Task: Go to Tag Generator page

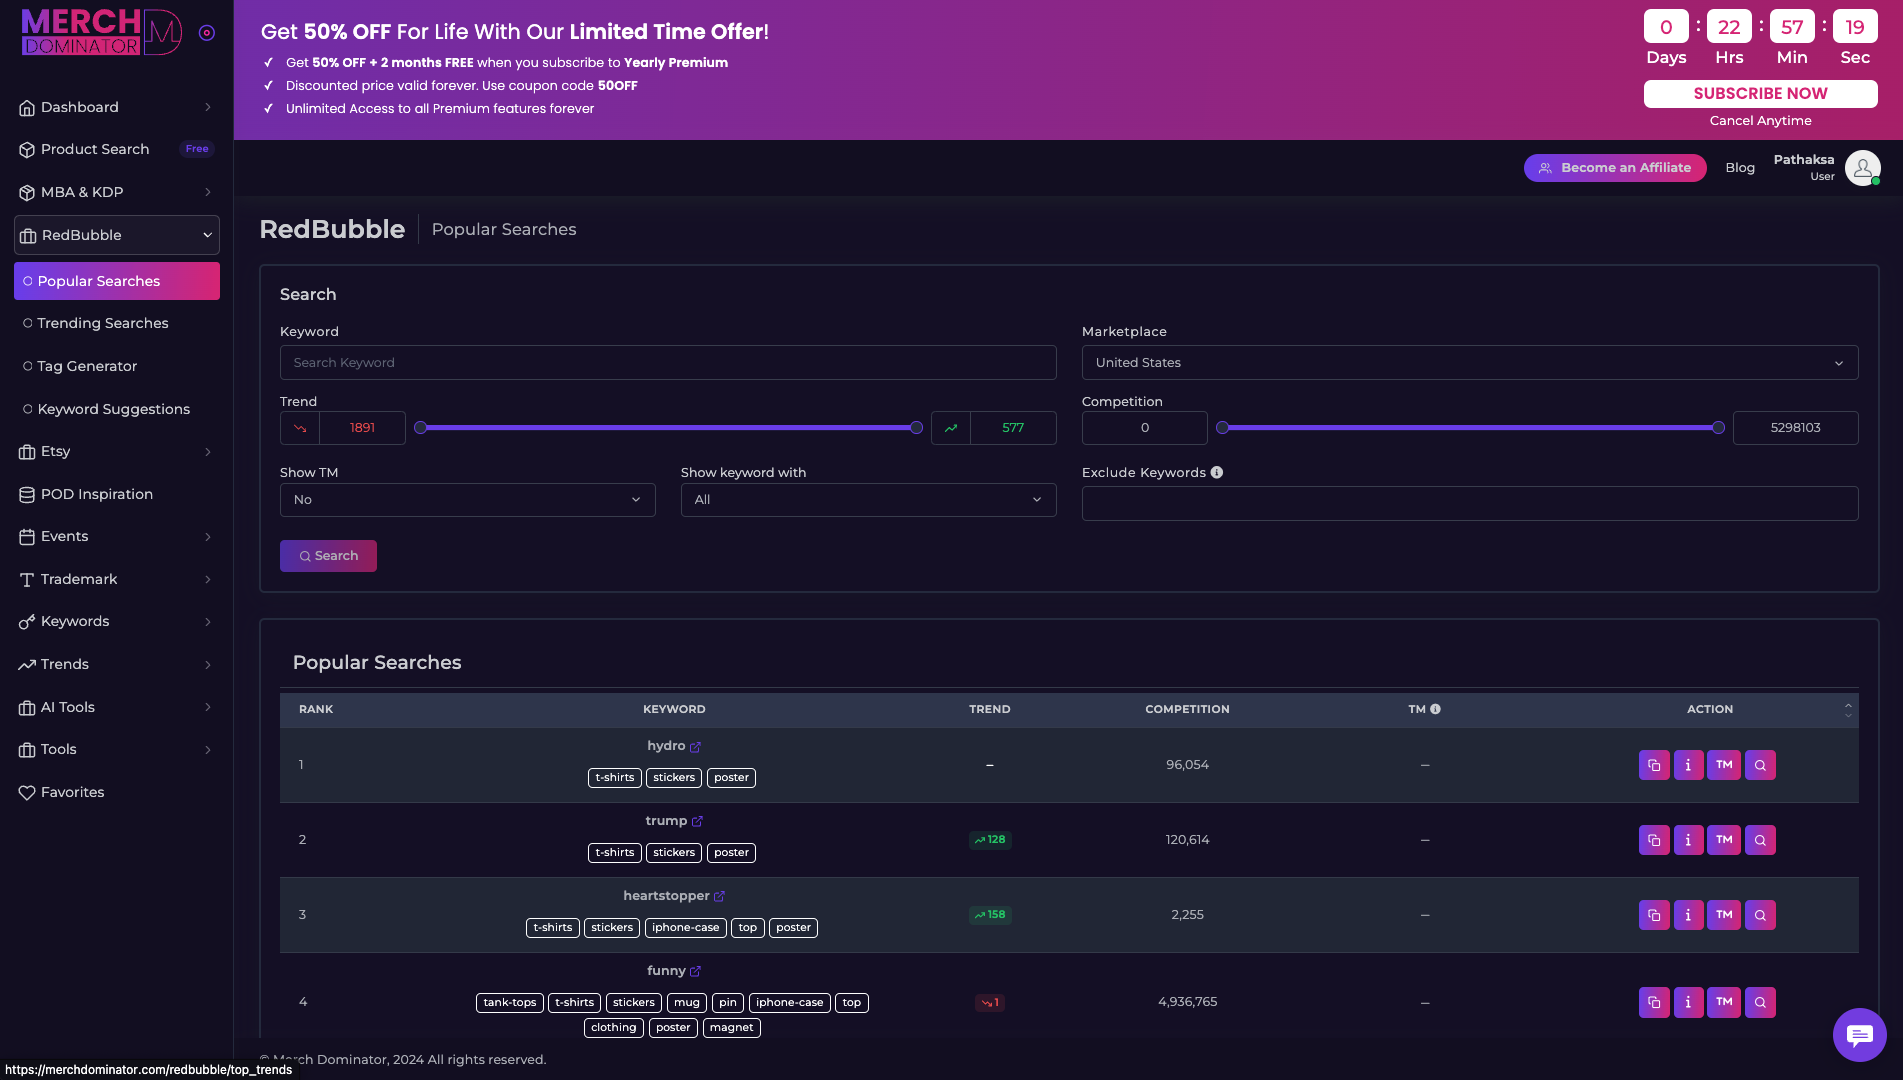Action: [x=87, y=366]
